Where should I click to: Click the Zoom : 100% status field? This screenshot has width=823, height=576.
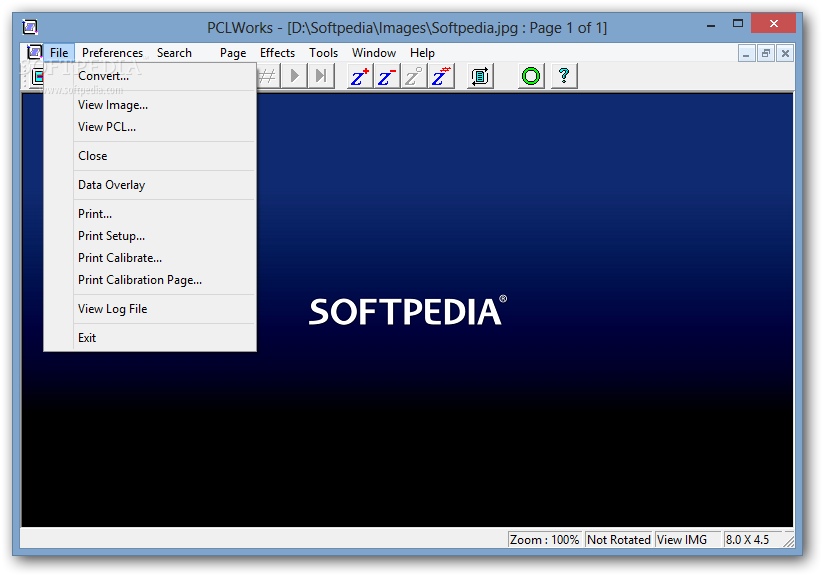pos(544,540)
